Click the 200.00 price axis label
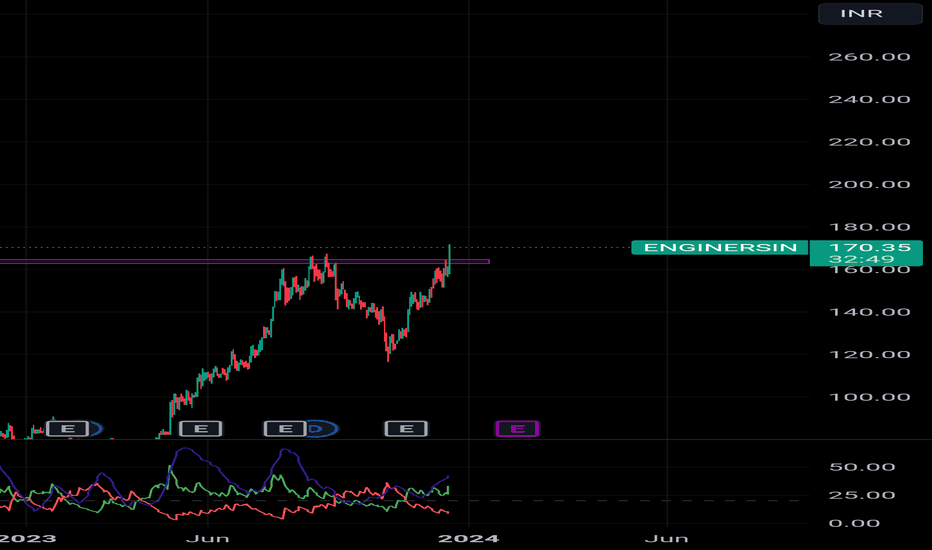932x550 pixels. (x=870, y=184)
